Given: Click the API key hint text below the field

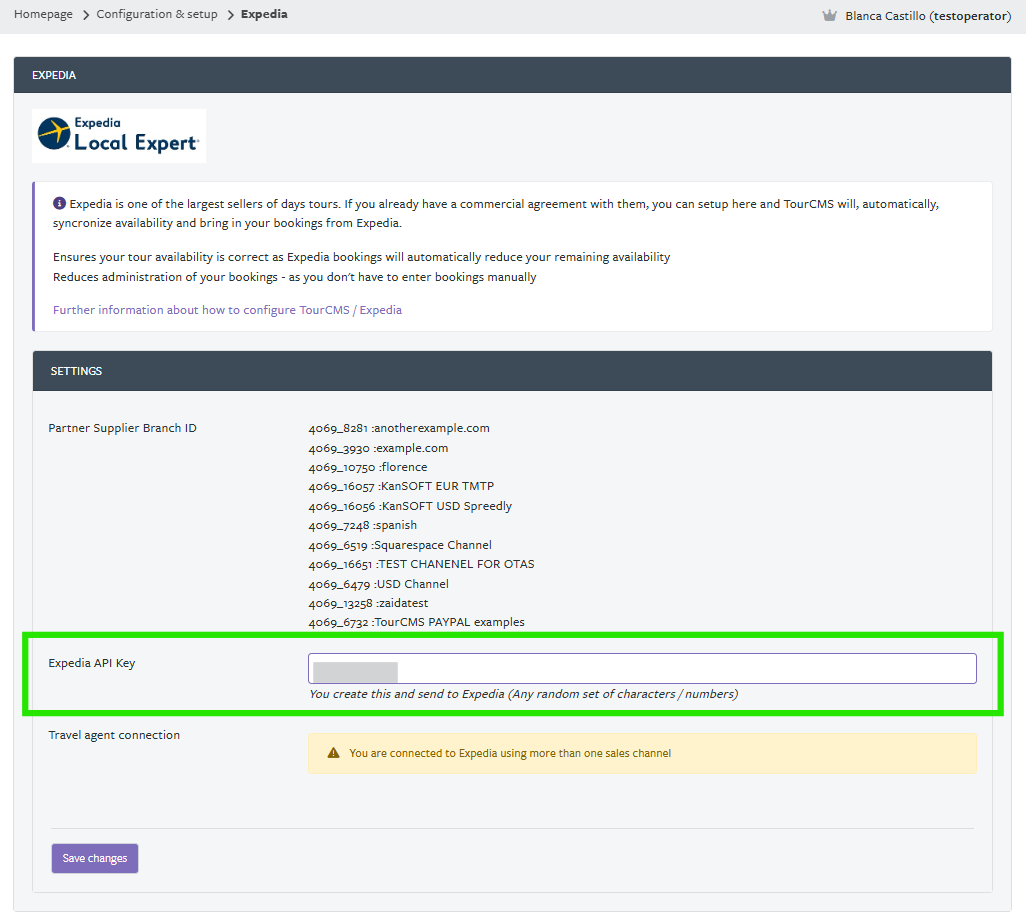Looking at the screenshot, I should click(523, 694).
